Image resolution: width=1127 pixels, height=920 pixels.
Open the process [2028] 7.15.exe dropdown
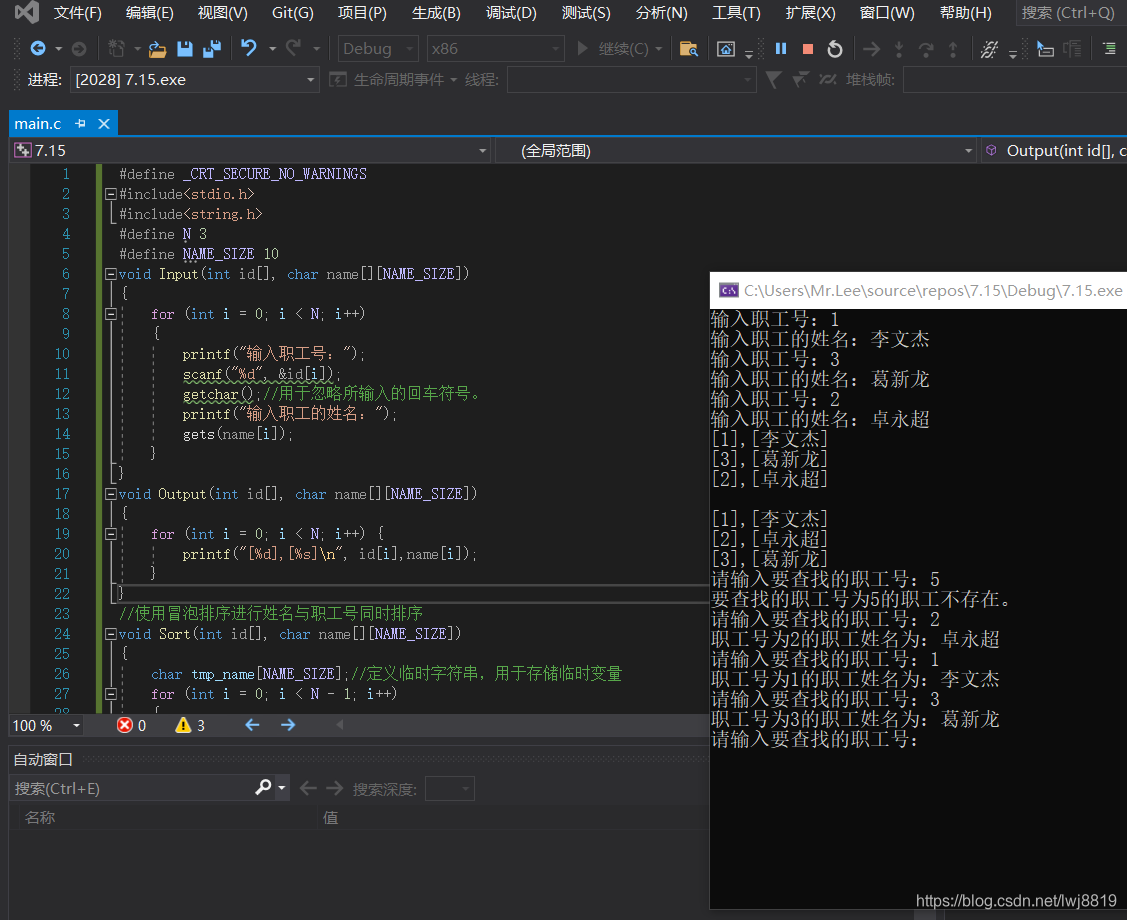point(195,79)
